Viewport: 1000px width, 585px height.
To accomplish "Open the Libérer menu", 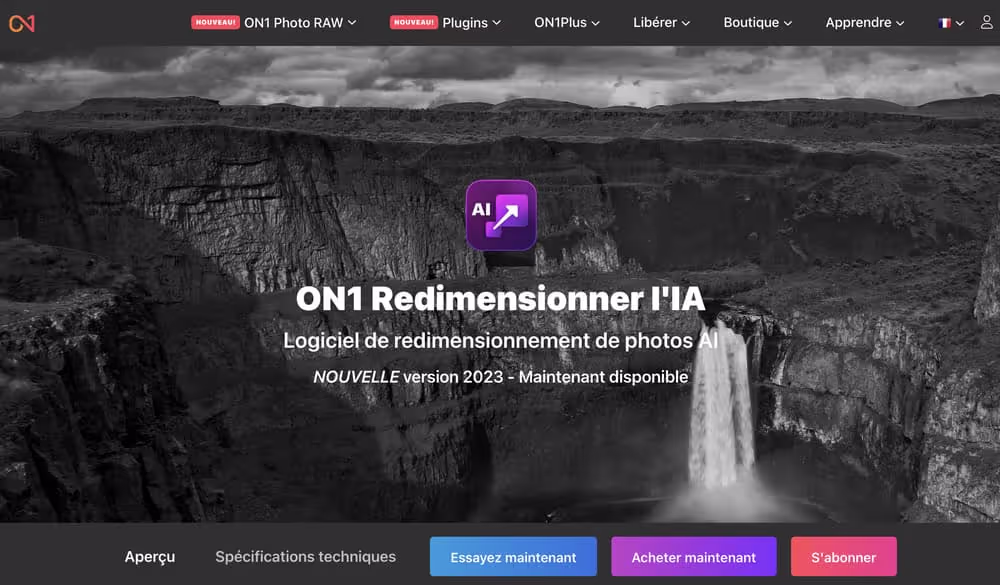I will point(661,23).
